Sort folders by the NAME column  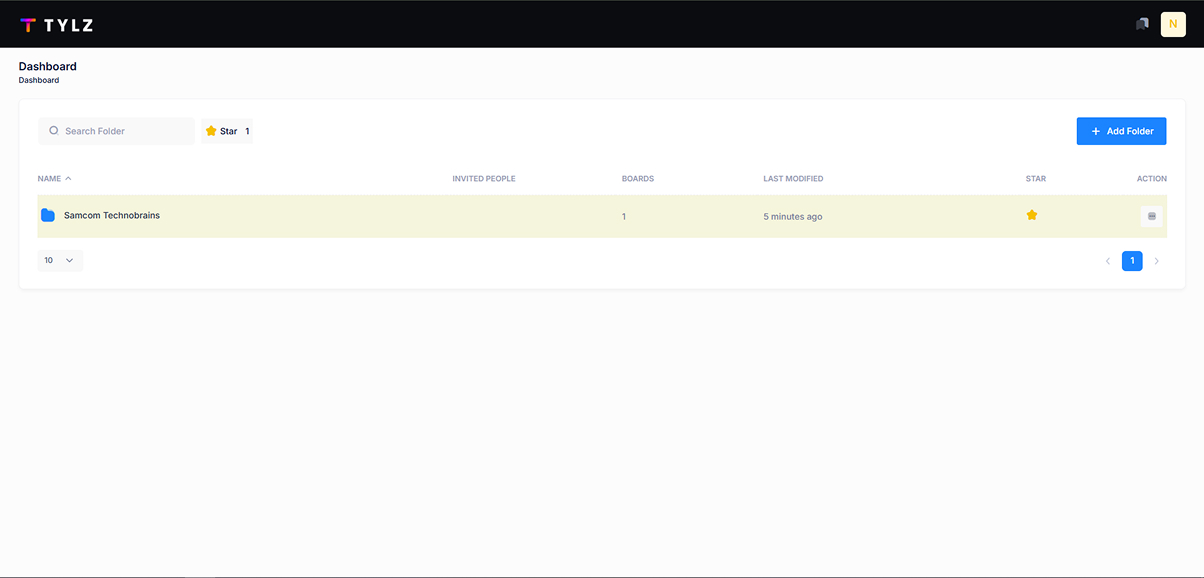[x=54, y=179]
